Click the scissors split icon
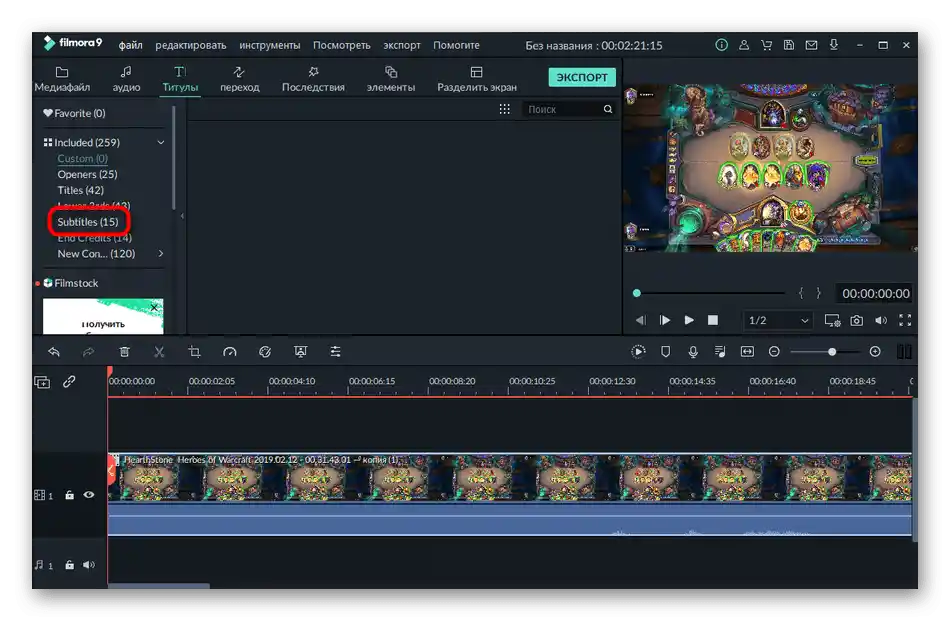This screenshot has height=621, width=950. click(159, 352)
